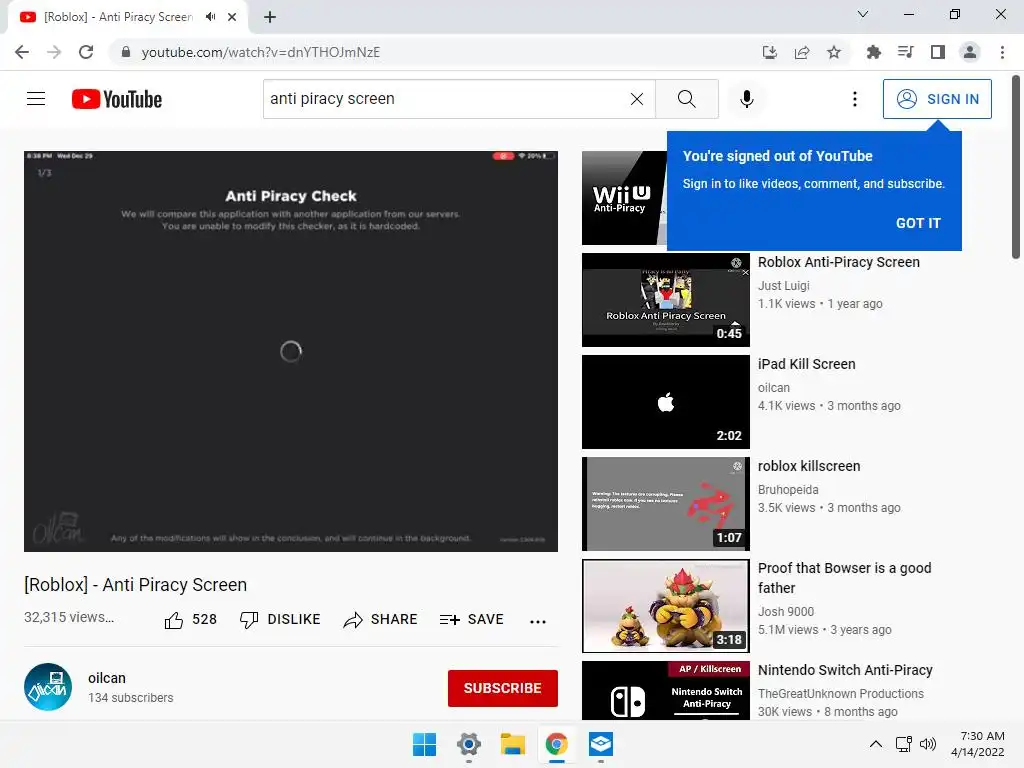Image resolution: width=1024 pixels, height=768 pixels.
Task: Close the Roblox Anti Piracy tab
Action: click(232, 17)
